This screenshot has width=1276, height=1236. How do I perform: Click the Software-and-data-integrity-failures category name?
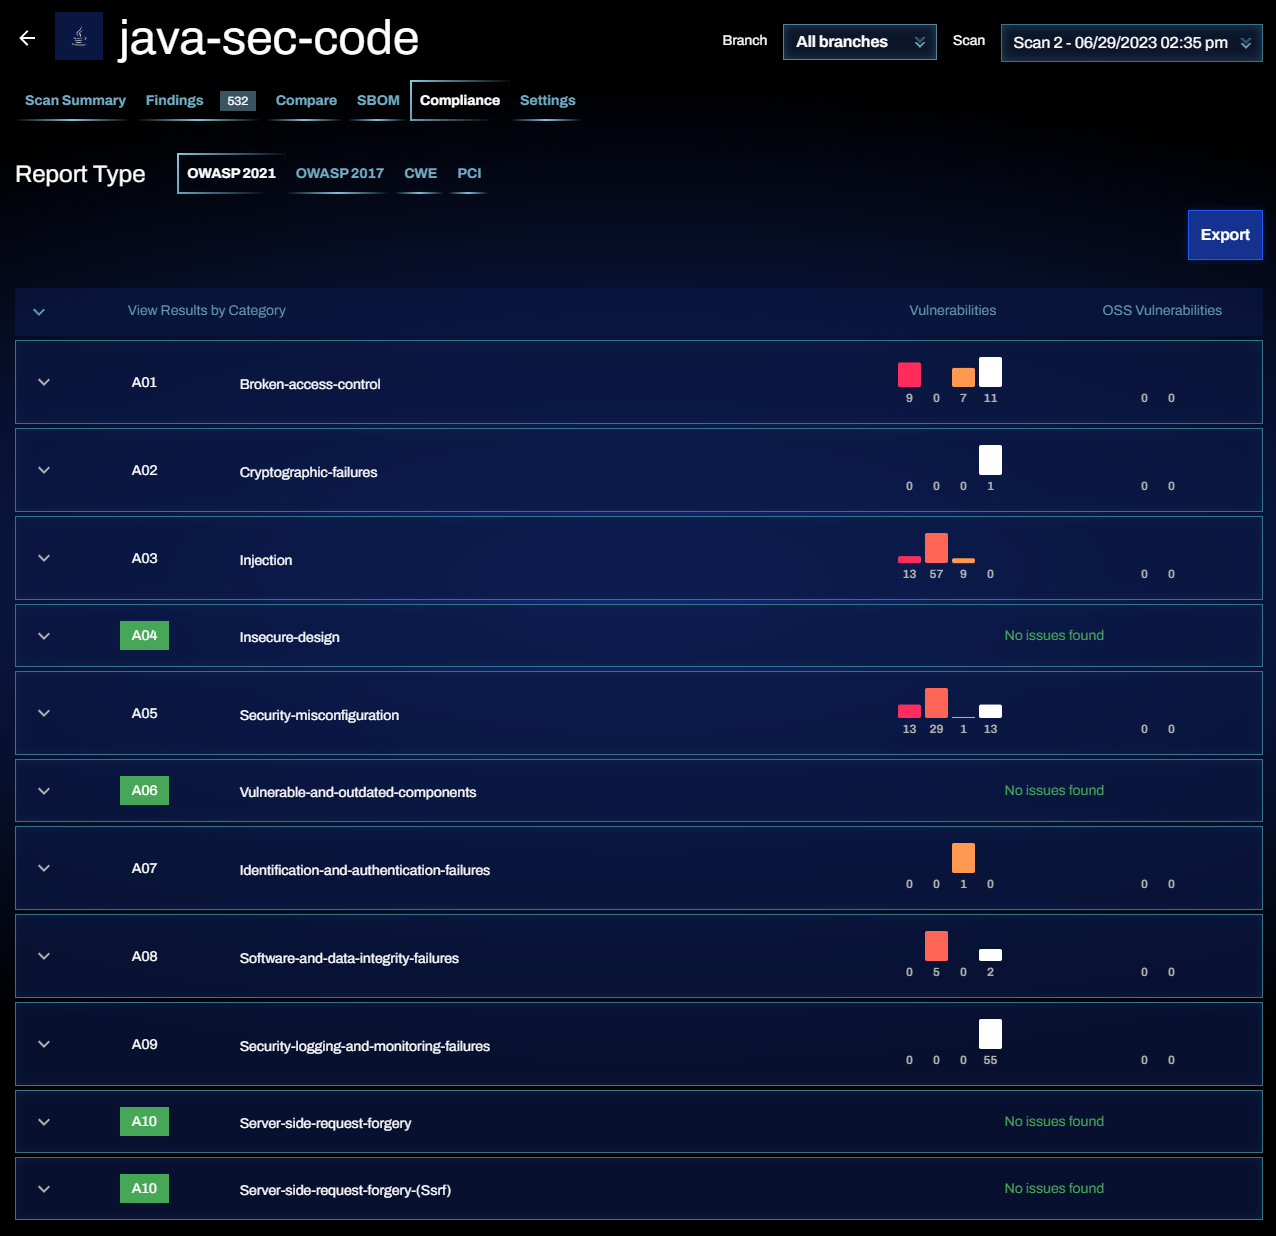349,958
